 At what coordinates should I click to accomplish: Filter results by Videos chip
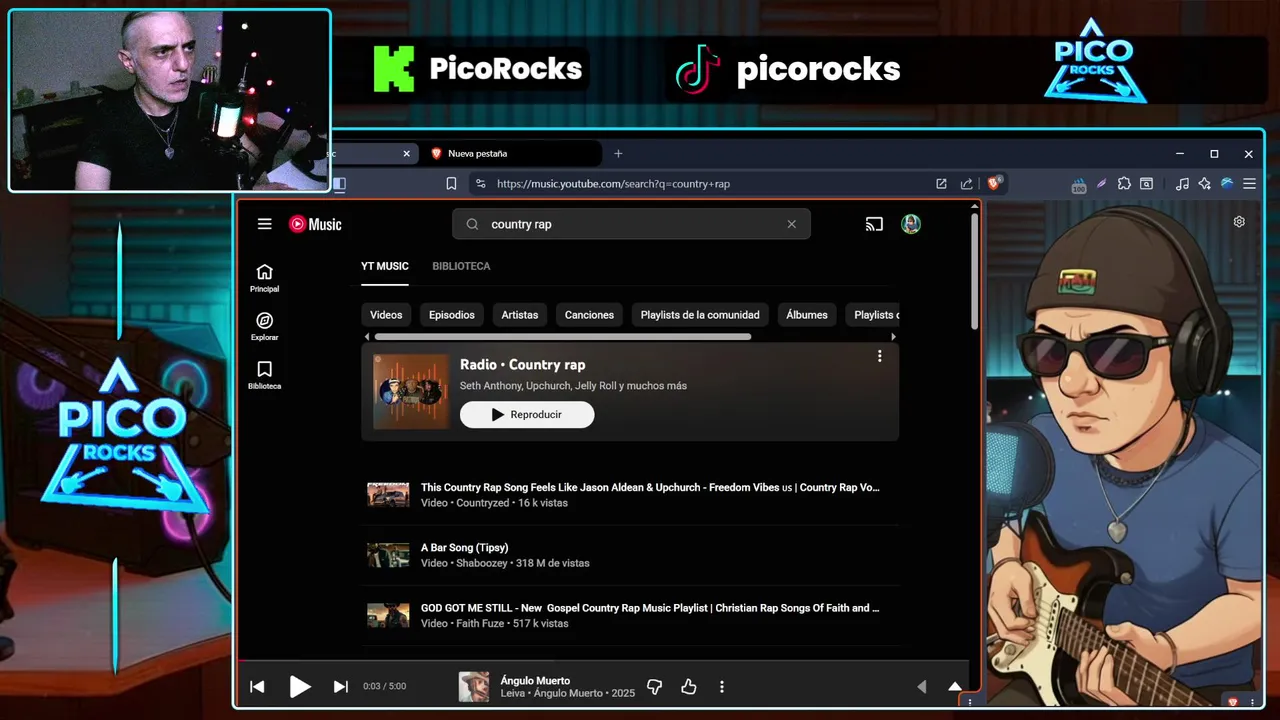coord(386,315)
